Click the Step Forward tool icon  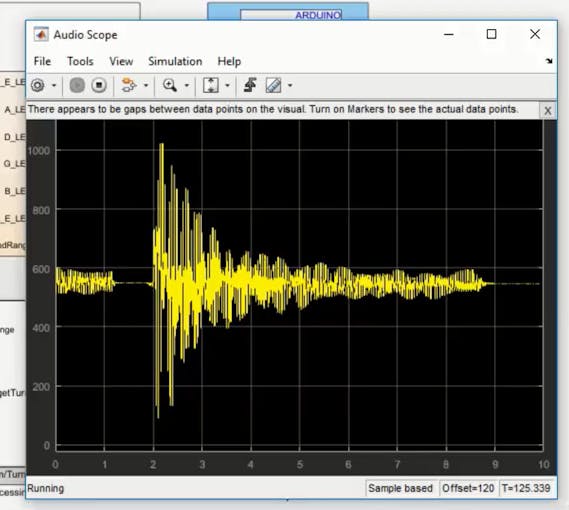128,85
